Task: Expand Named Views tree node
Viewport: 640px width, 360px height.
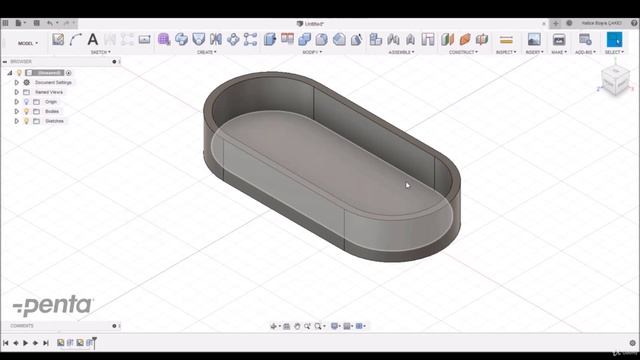Action: [17, 92]
